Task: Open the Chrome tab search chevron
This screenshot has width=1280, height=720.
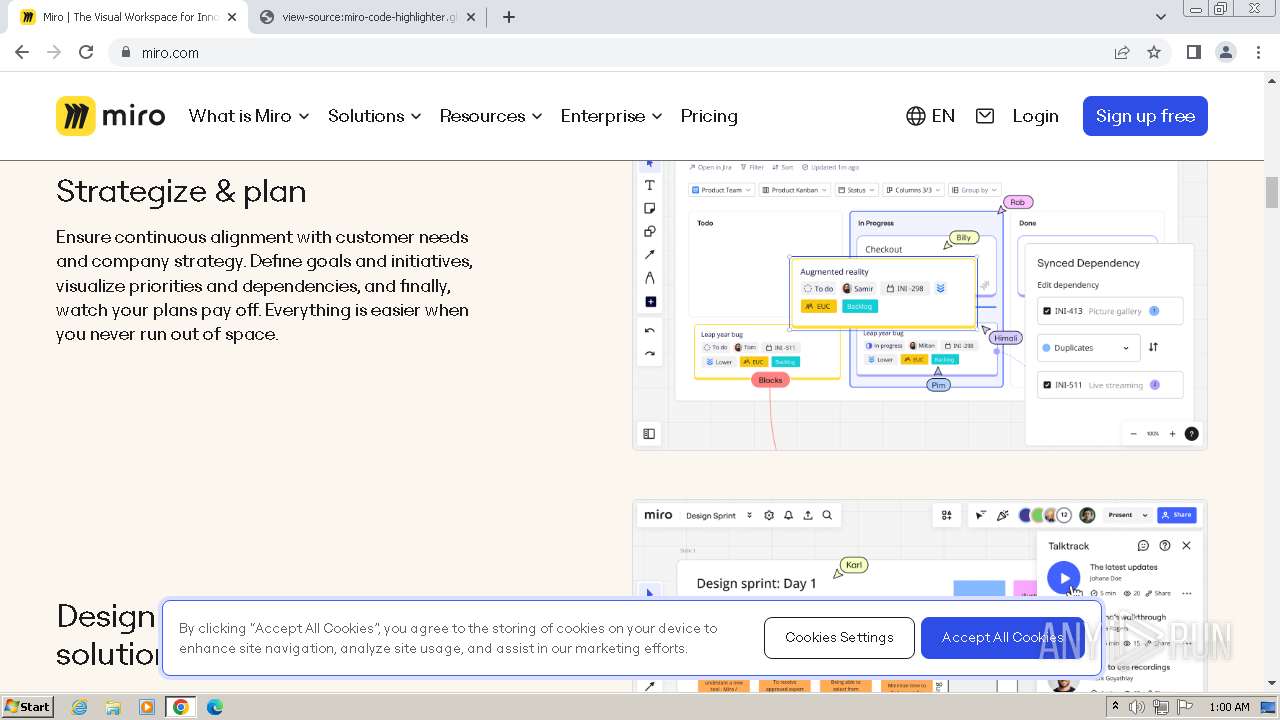Action: (1161, 17)
